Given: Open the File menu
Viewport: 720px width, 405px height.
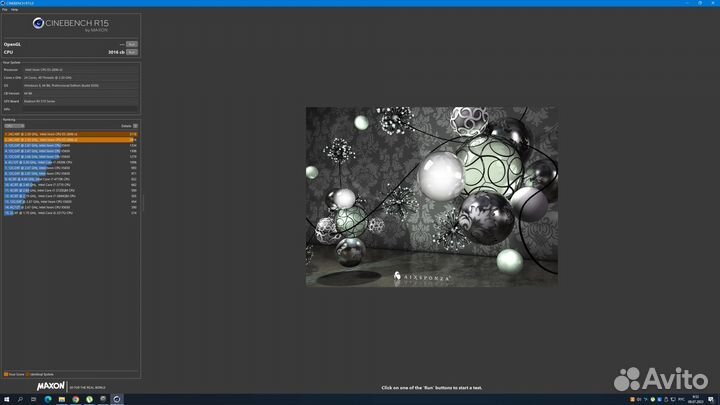Looking at the screenshot, I should 5,9.
